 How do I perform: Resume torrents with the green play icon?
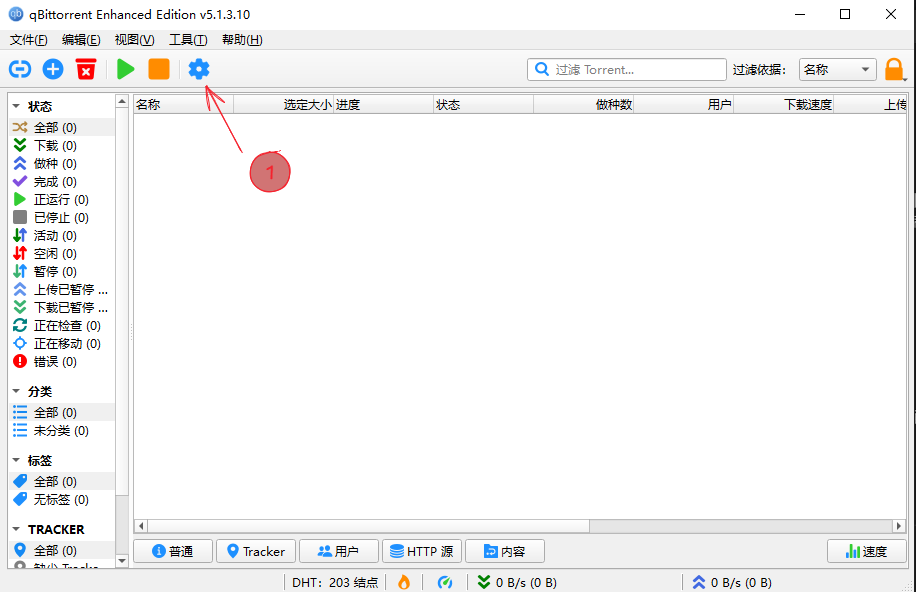point(124,69)
